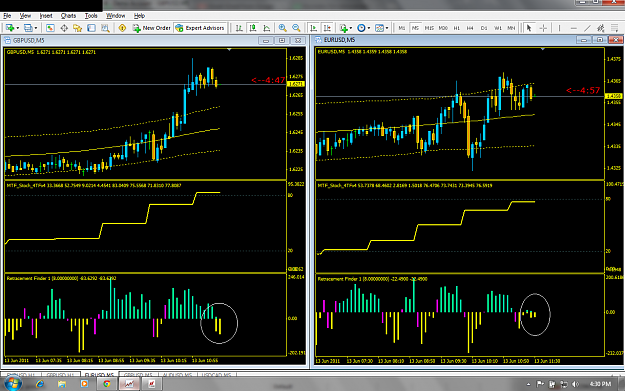Open the View menu
This screenshot has height=391, width=625.
[25, 16]
